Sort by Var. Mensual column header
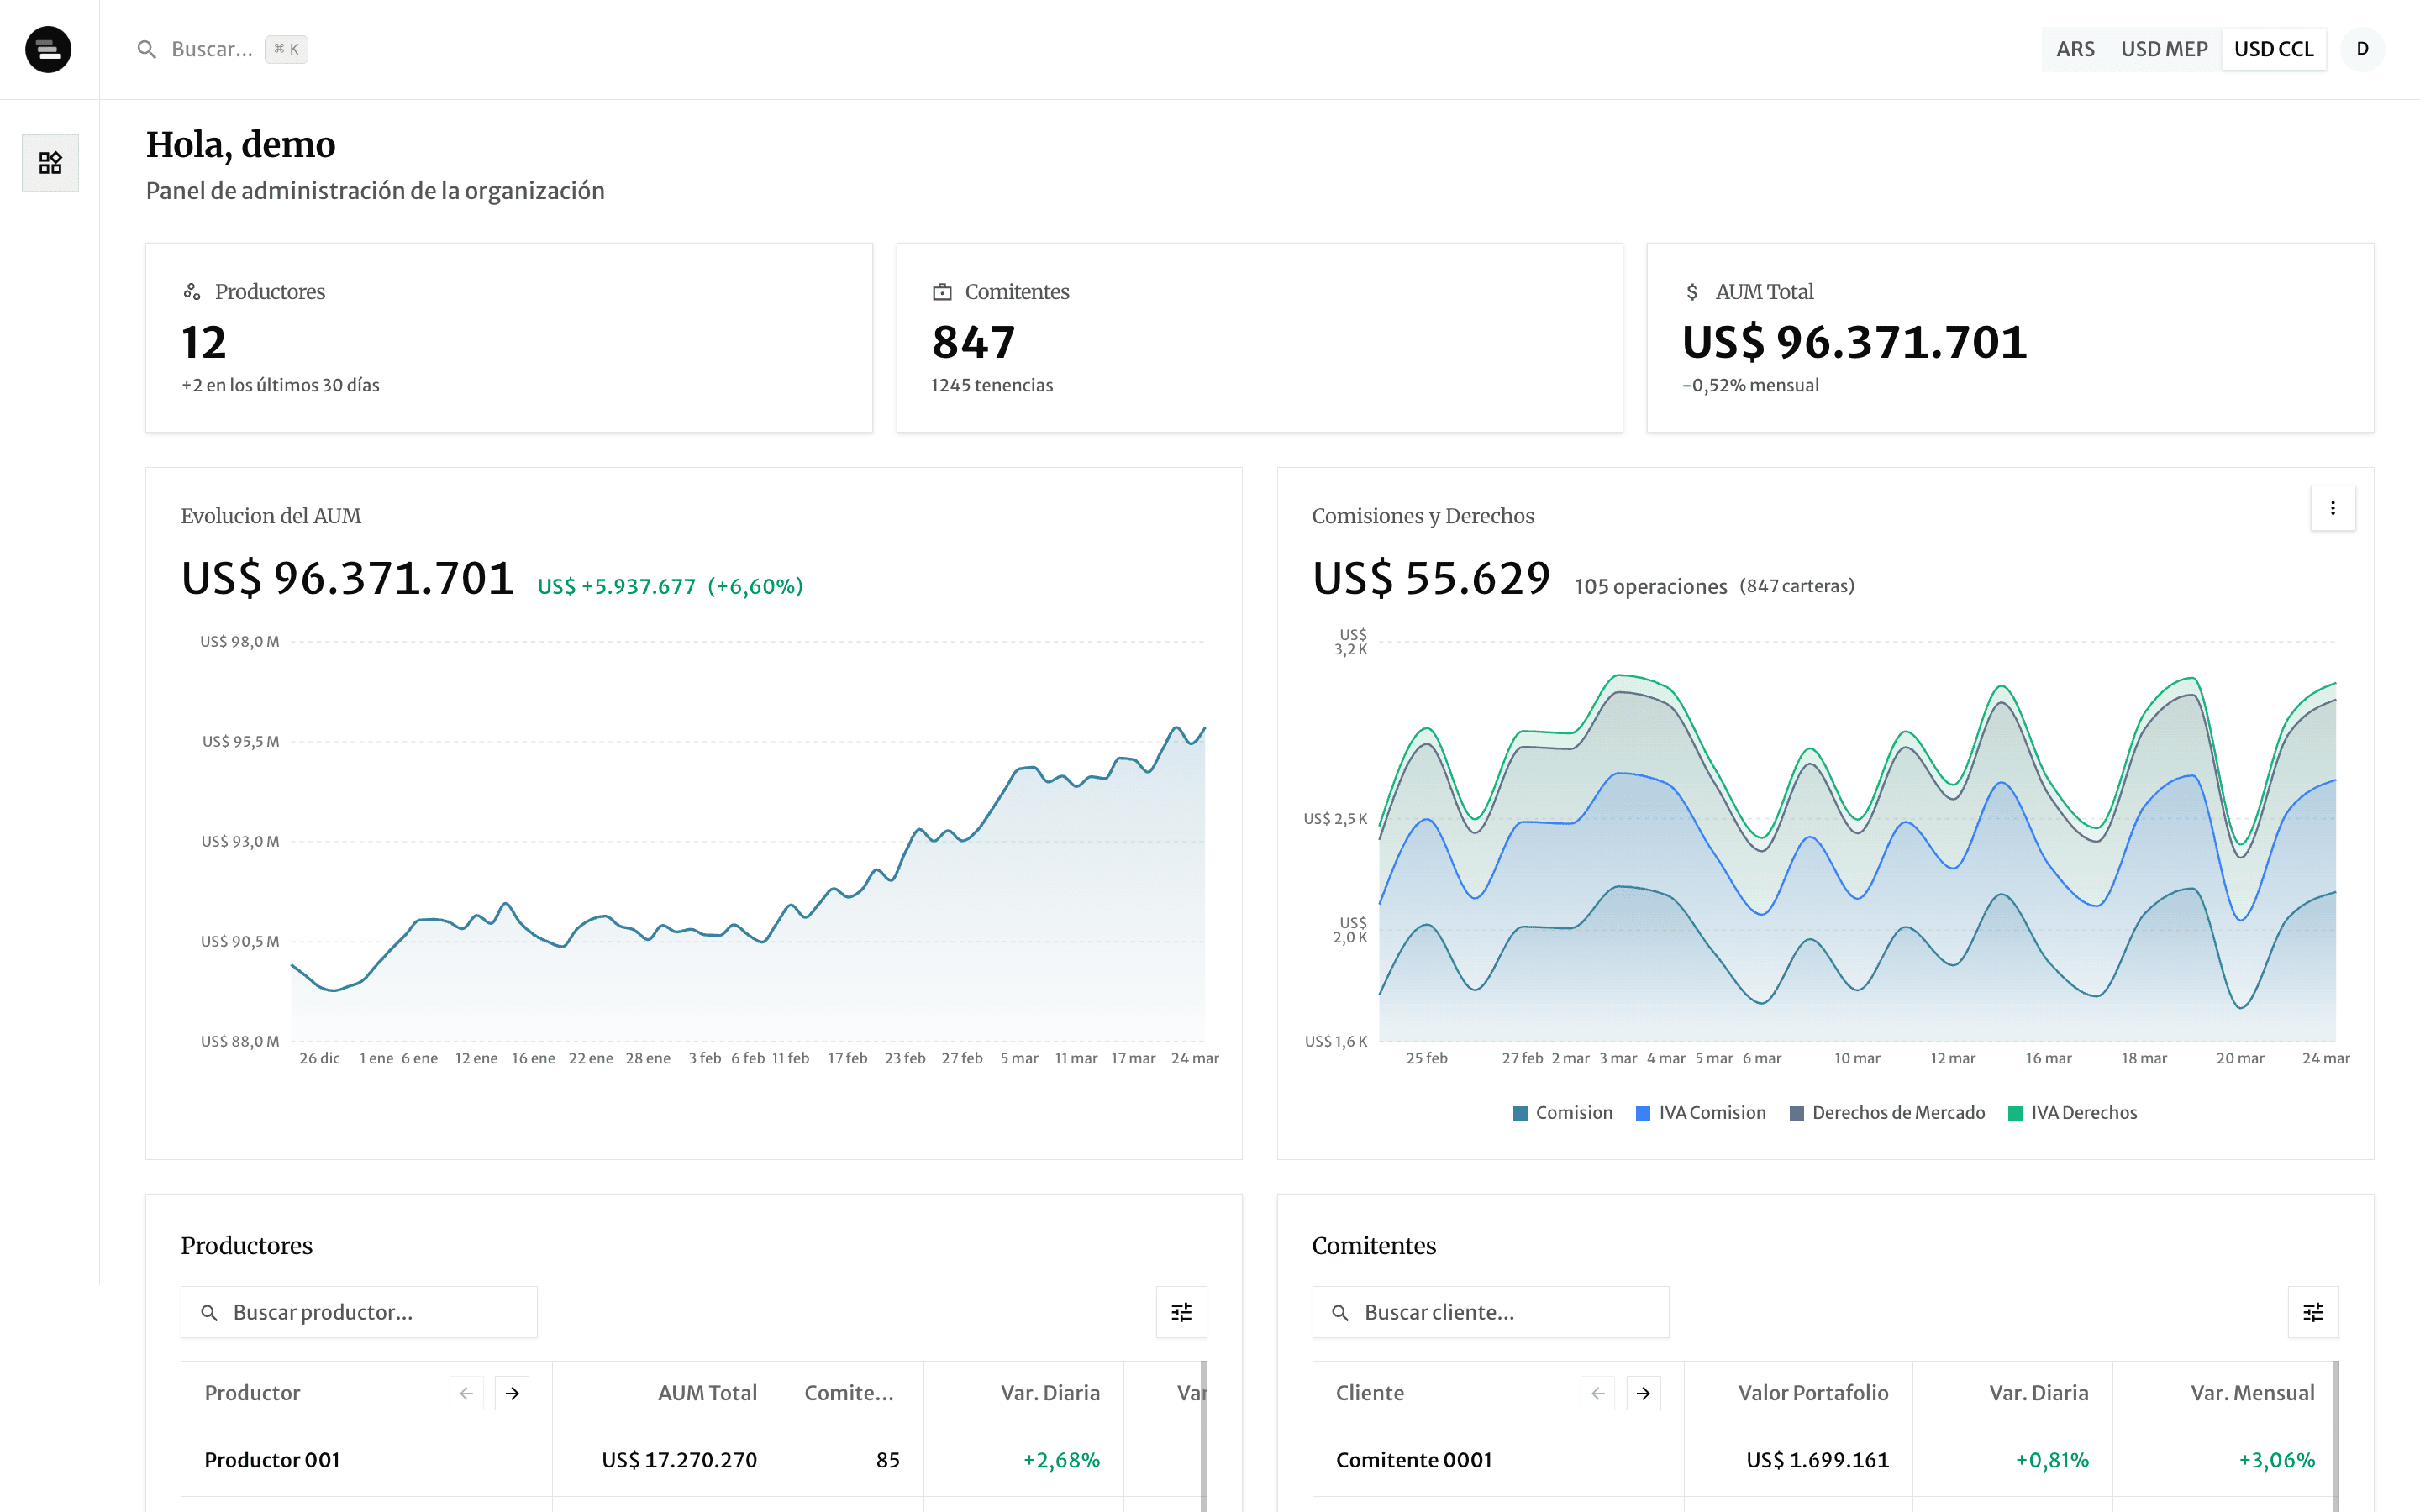The width and height of the screenshot is (2420, 1512). 2251,1393
